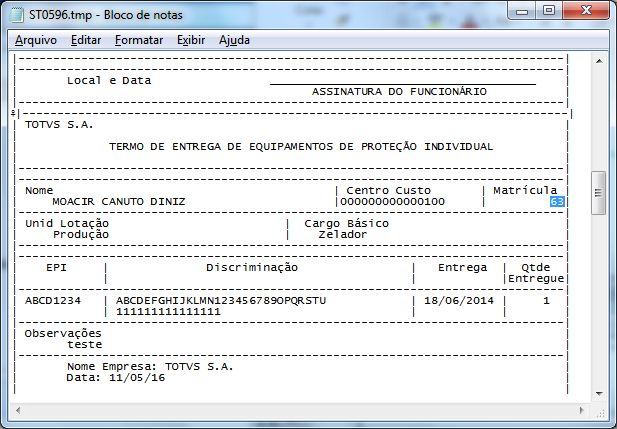The width and height of the screenshot is (617, 429).
Task: Click the line 111111111111111
Action: point(168,312)
